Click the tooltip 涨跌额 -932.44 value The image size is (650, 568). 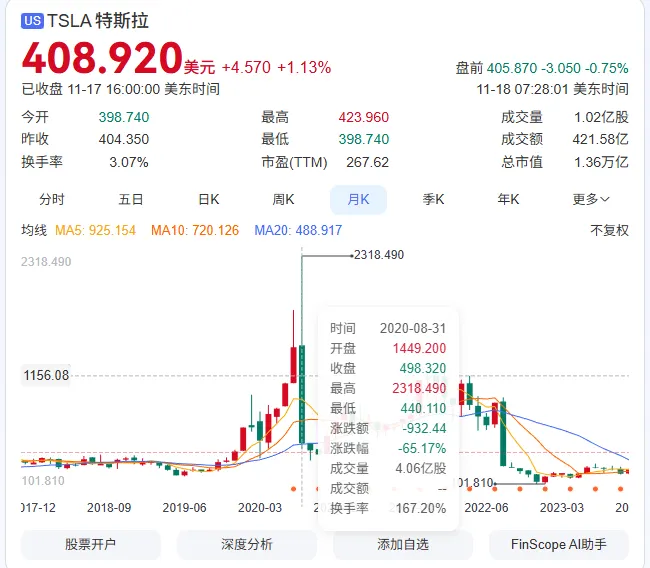pyautogui.click(x=424, y=428)
